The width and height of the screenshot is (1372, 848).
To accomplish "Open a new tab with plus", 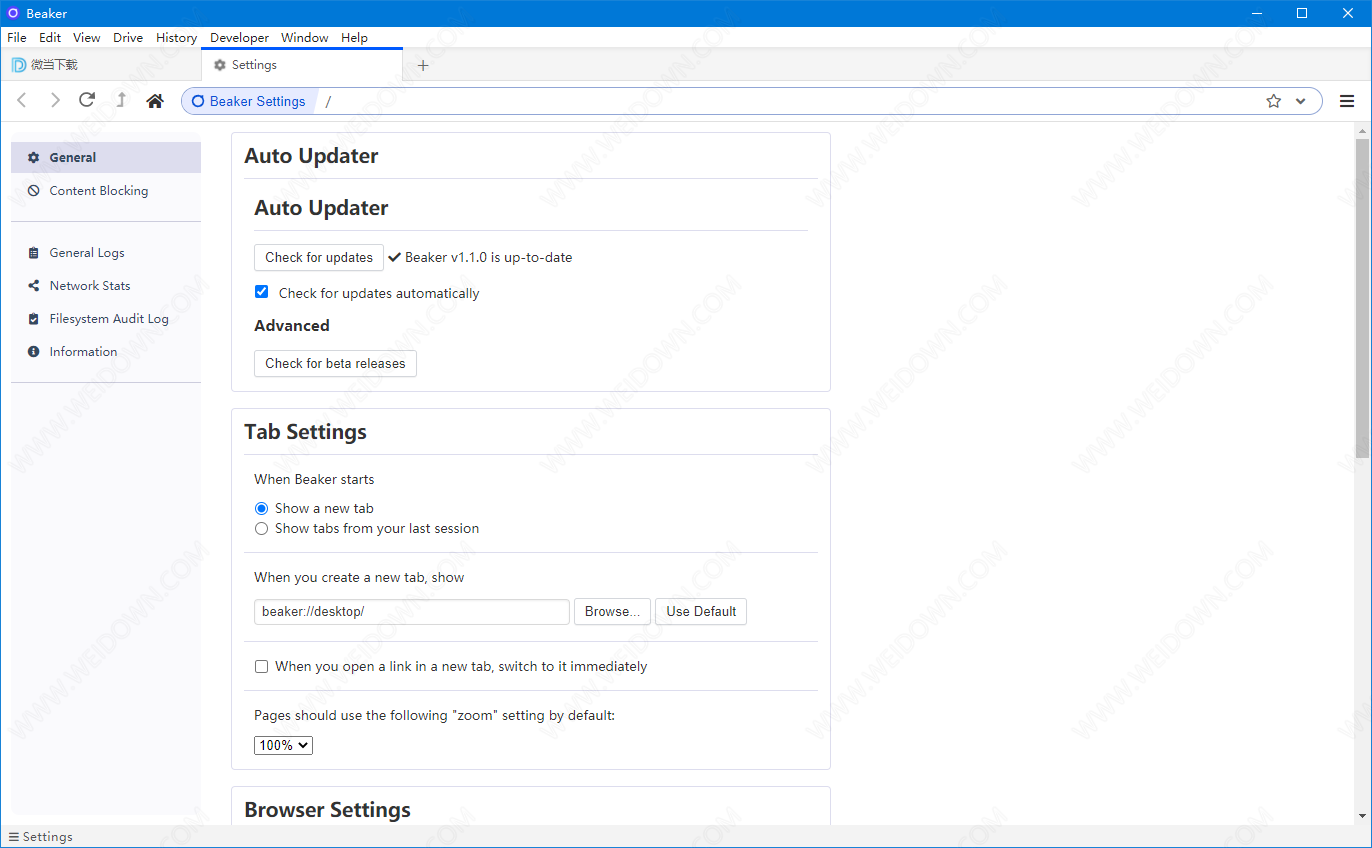I will point(423,66).
